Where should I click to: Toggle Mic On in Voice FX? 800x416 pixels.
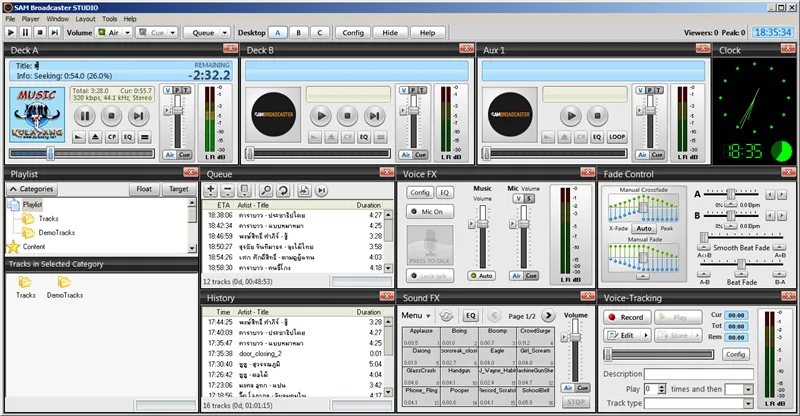coord(430,211)
